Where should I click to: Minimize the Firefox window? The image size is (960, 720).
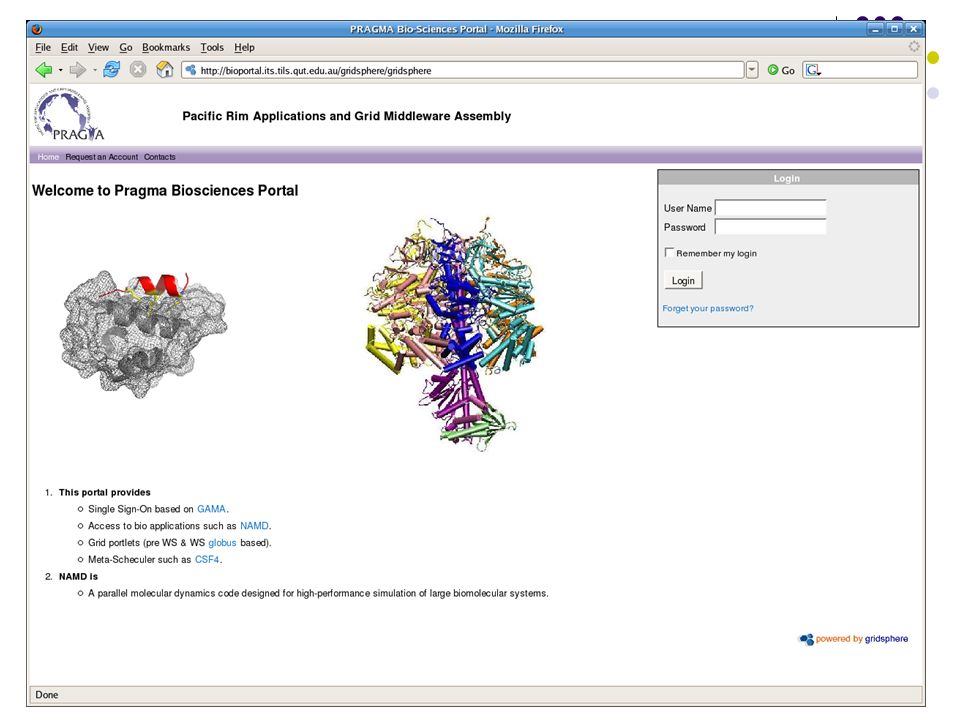[x=876, y=29]
